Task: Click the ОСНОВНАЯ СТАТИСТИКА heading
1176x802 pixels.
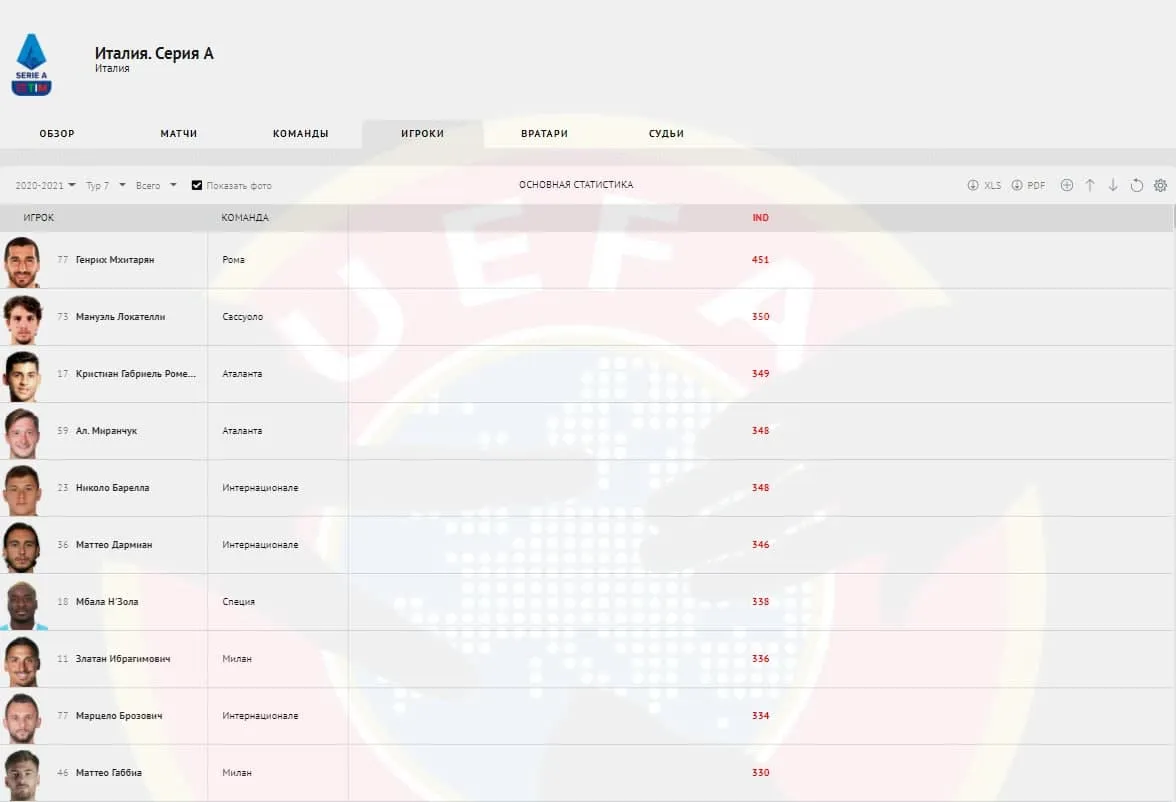Action: click(x=576, y=185)
